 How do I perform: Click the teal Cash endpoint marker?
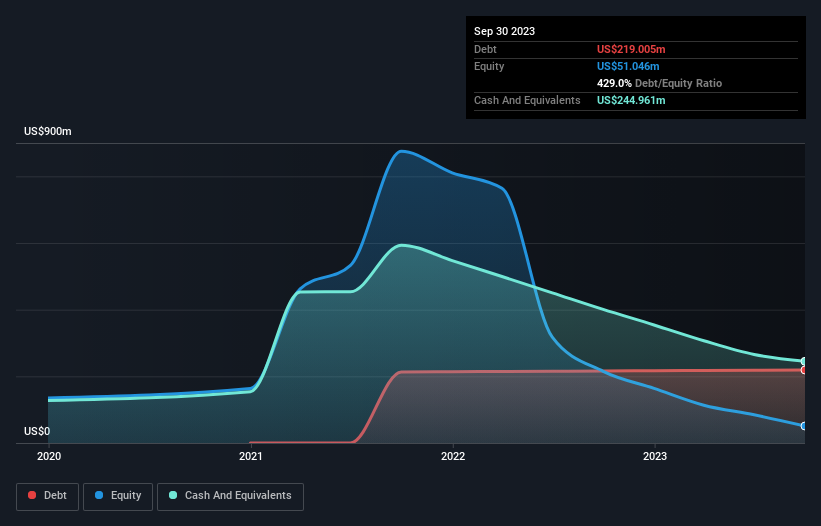coord(804,361)
